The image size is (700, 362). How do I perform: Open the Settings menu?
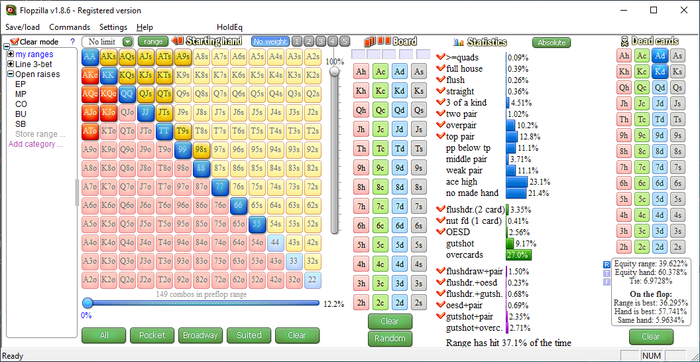[x=113, y=27]
